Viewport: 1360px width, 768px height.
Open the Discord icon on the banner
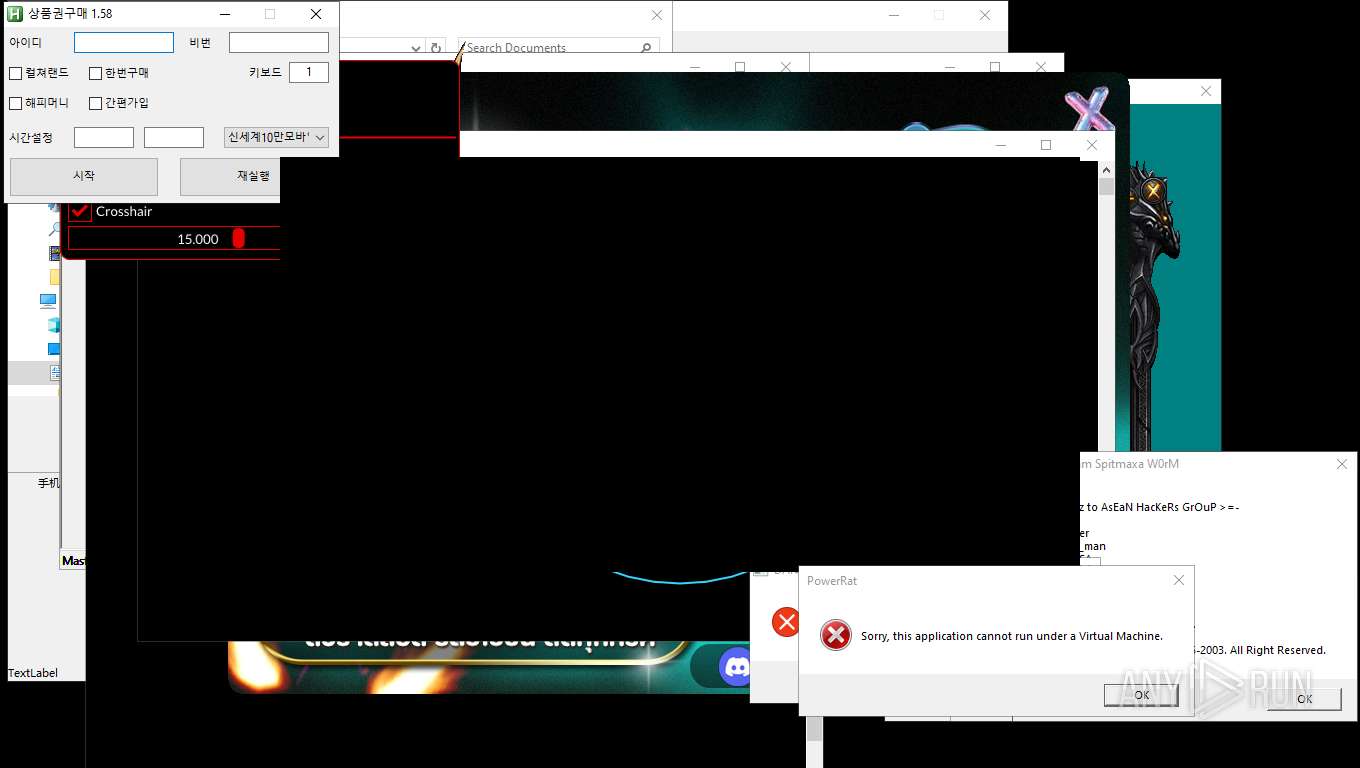coord(736,666)
